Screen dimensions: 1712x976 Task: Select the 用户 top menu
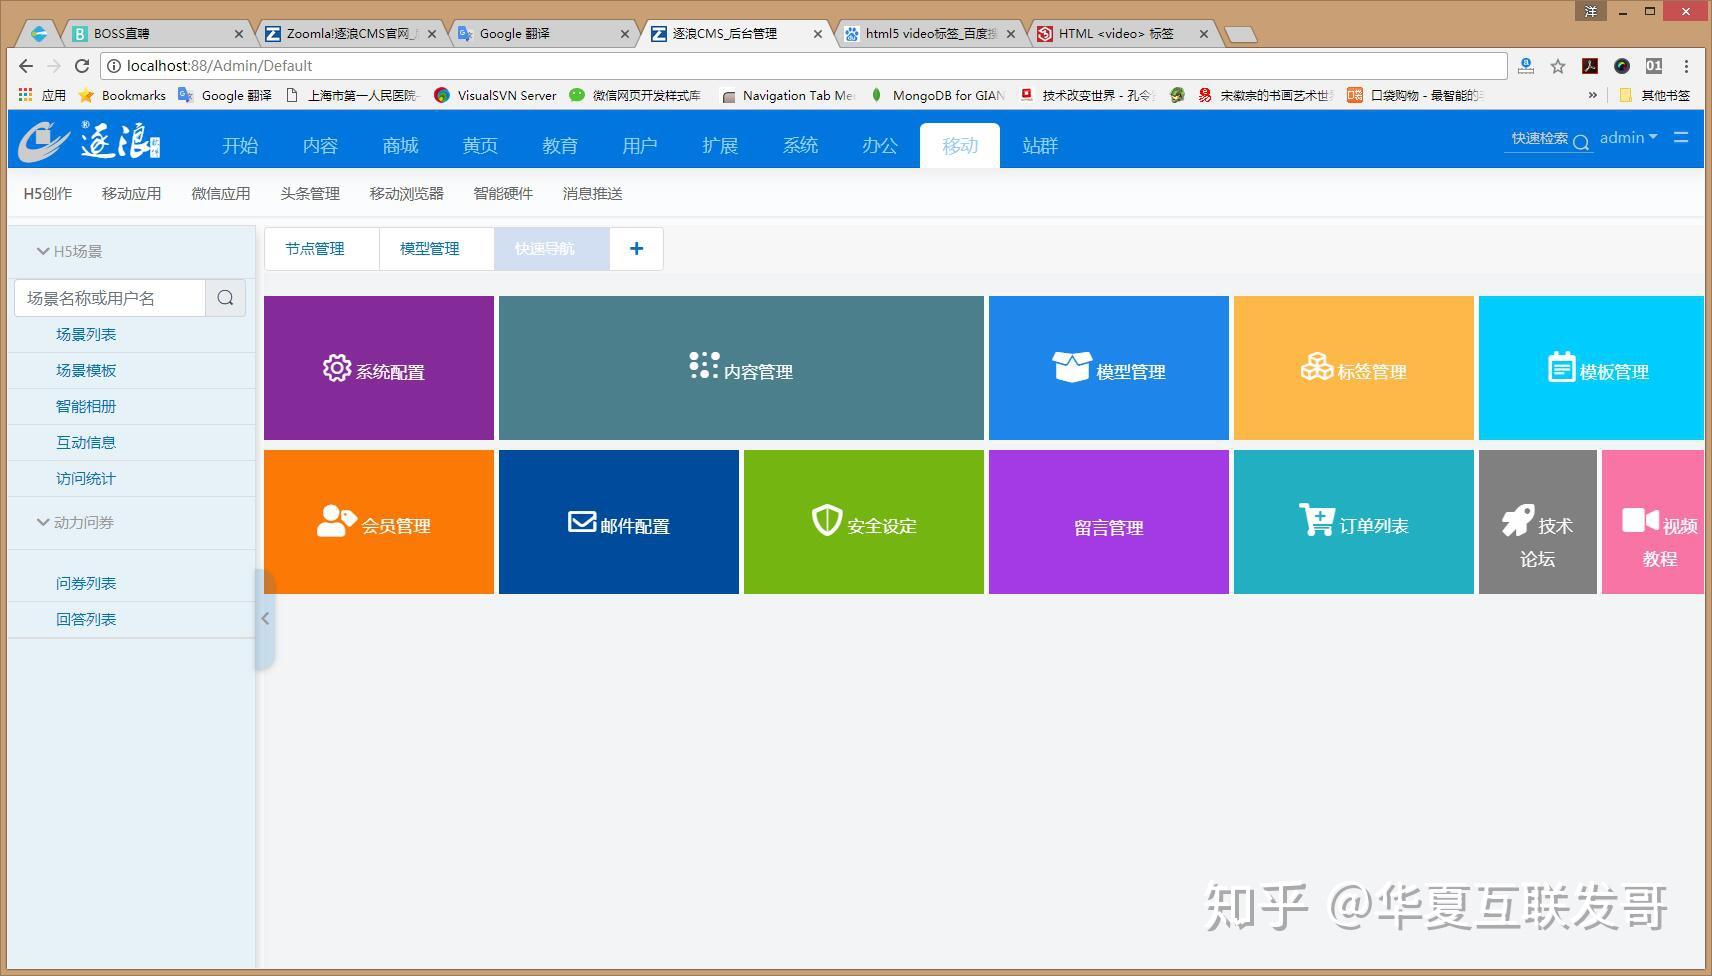(640, 146)
